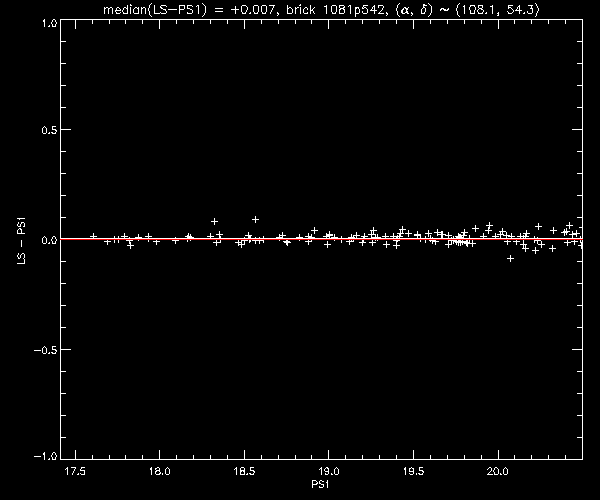The height and width of the screenshot is (500, 600).
Task: Click the x-axis tick label 18.5
Action: click(x=244, y=471)
